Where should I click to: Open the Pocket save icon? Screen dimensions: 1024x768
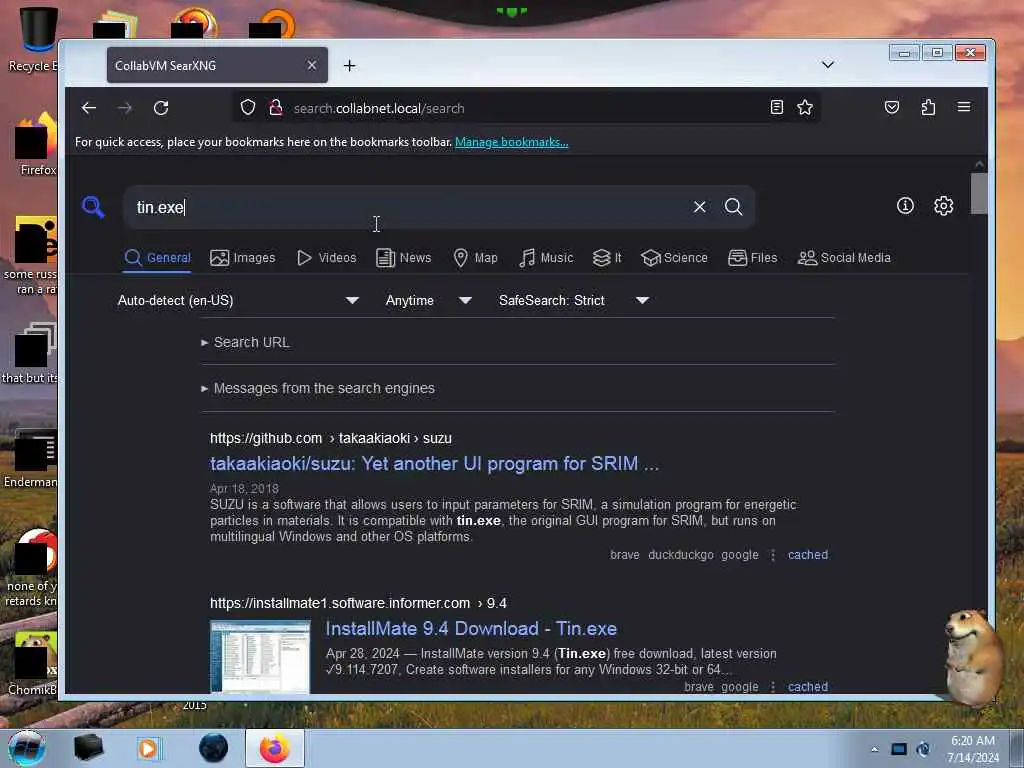coord(891,107)
